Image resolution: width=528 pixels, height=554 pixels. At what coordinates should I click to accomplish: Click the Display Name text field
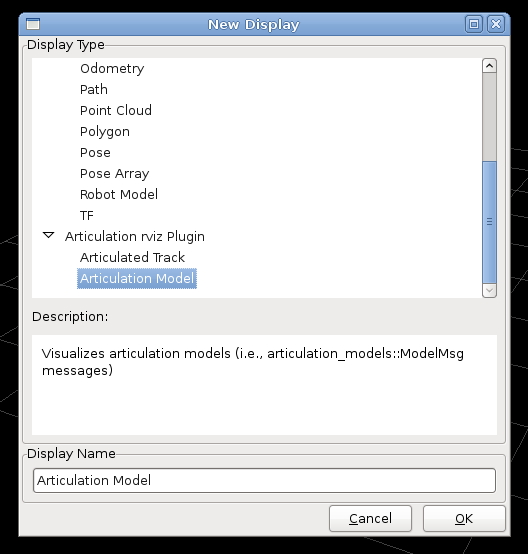pos(264,480)
